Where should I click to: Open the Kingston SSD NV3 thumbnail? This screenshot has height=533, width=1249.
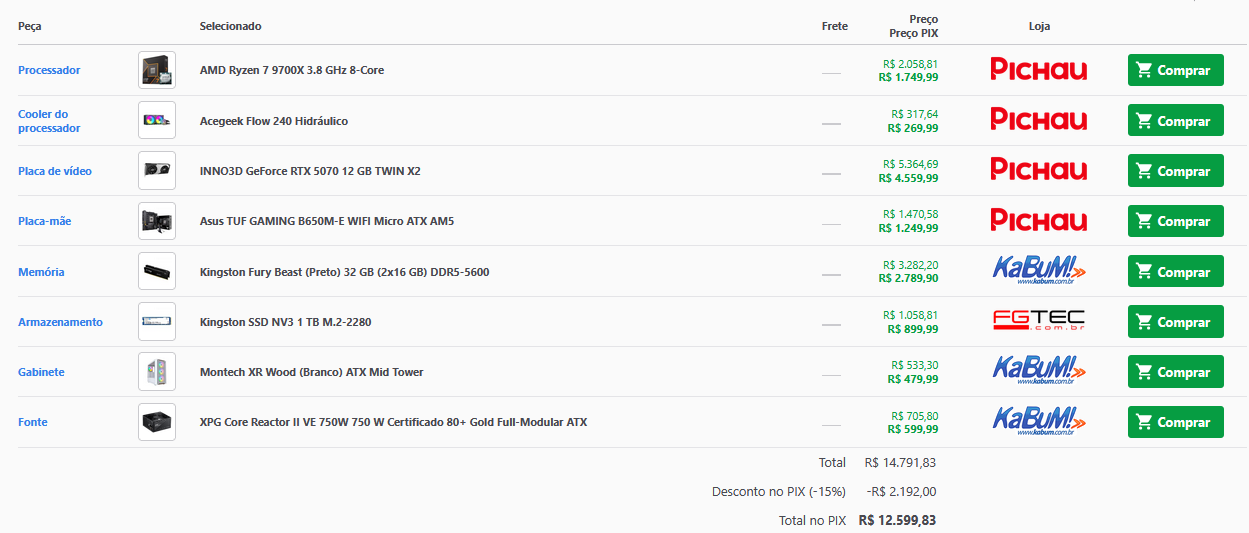click(157, 322)
